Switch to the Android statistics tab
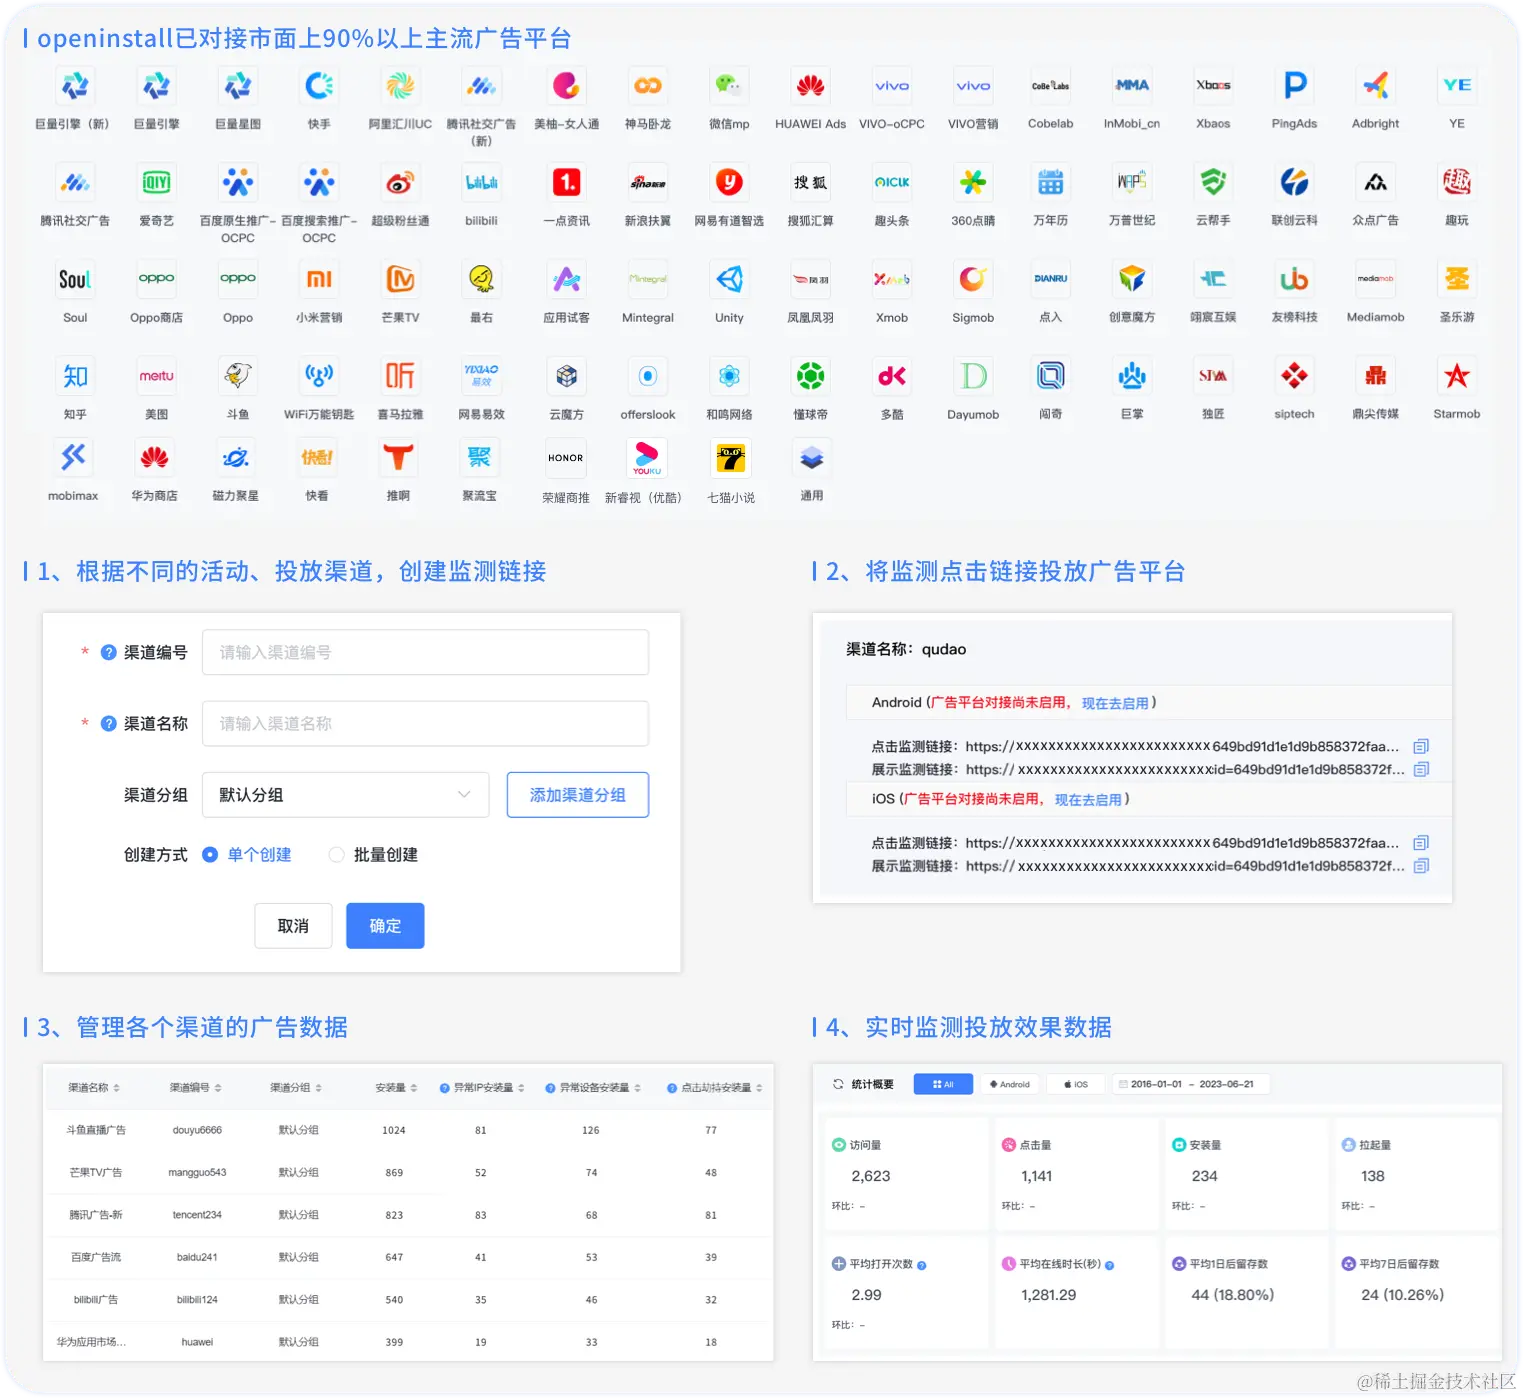Screen dimensions: 1523x1398 coord(1010,1084)
